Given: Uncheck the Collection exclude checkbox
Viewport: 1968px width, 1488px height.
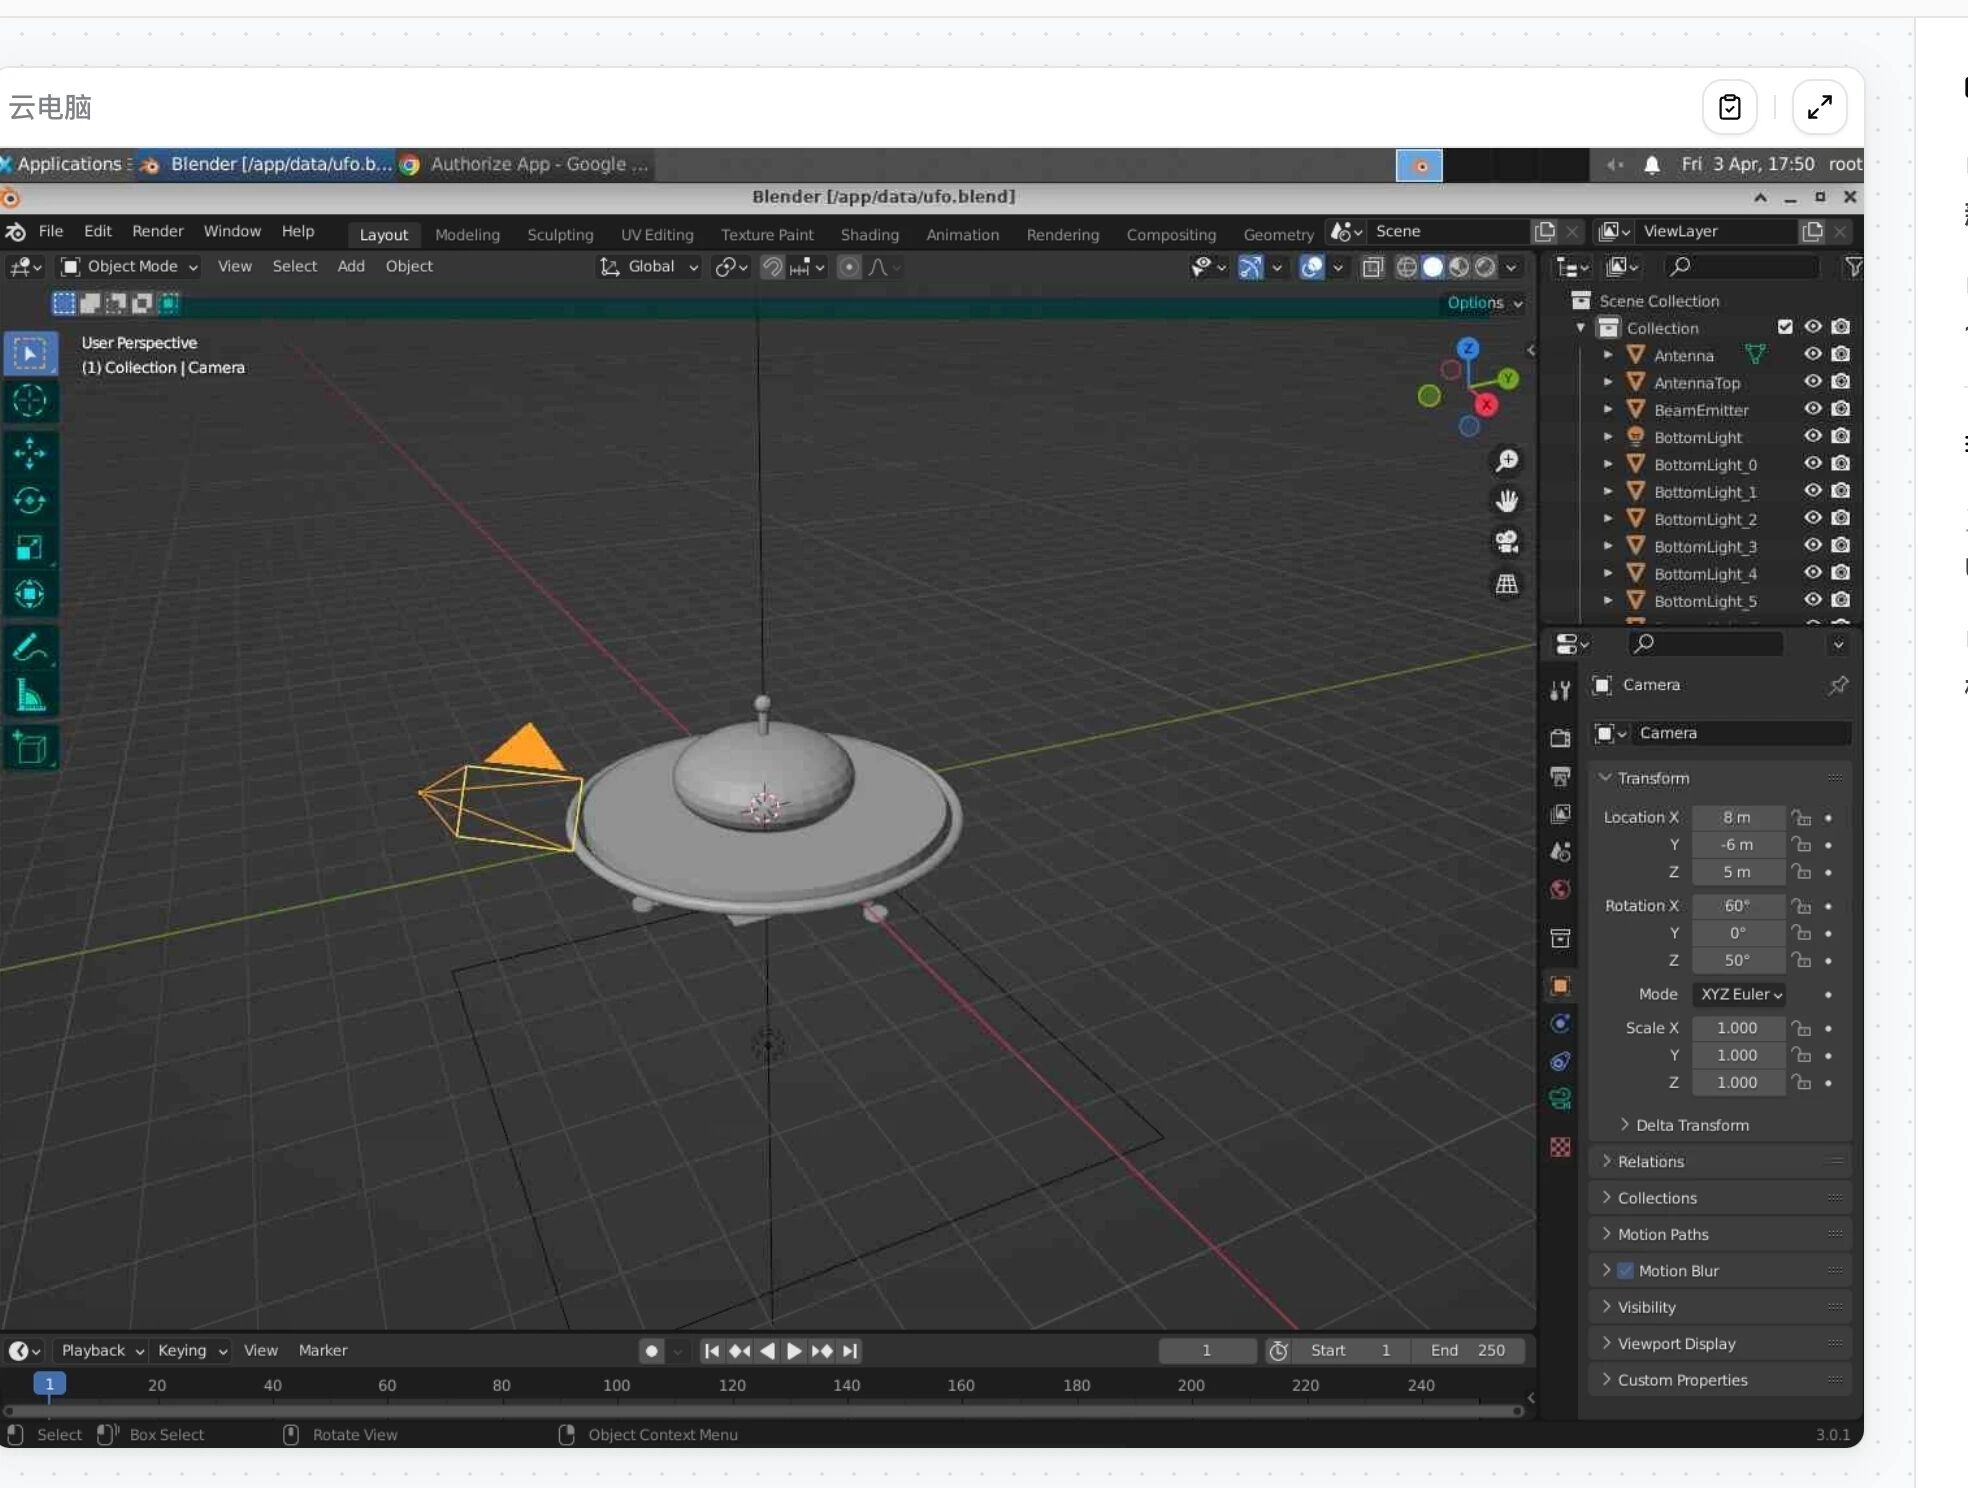Looking at the screenshot, I should click(1785, 327).
